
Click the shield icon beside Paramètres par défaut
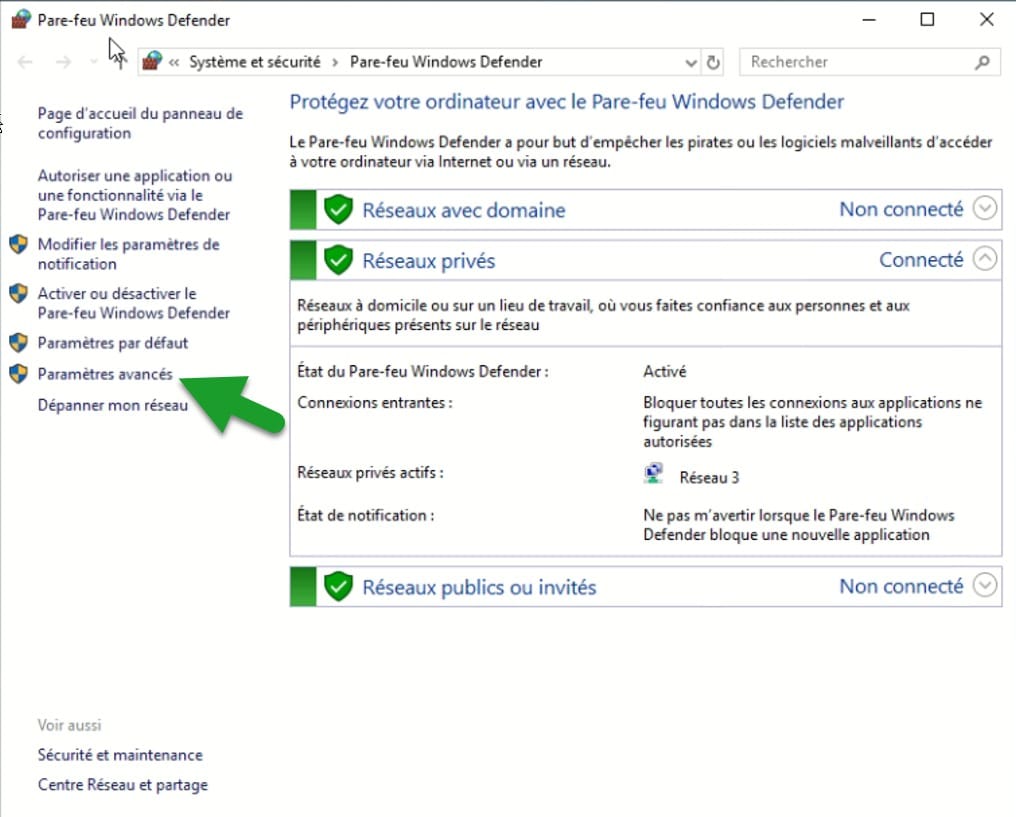coord(19,342)
